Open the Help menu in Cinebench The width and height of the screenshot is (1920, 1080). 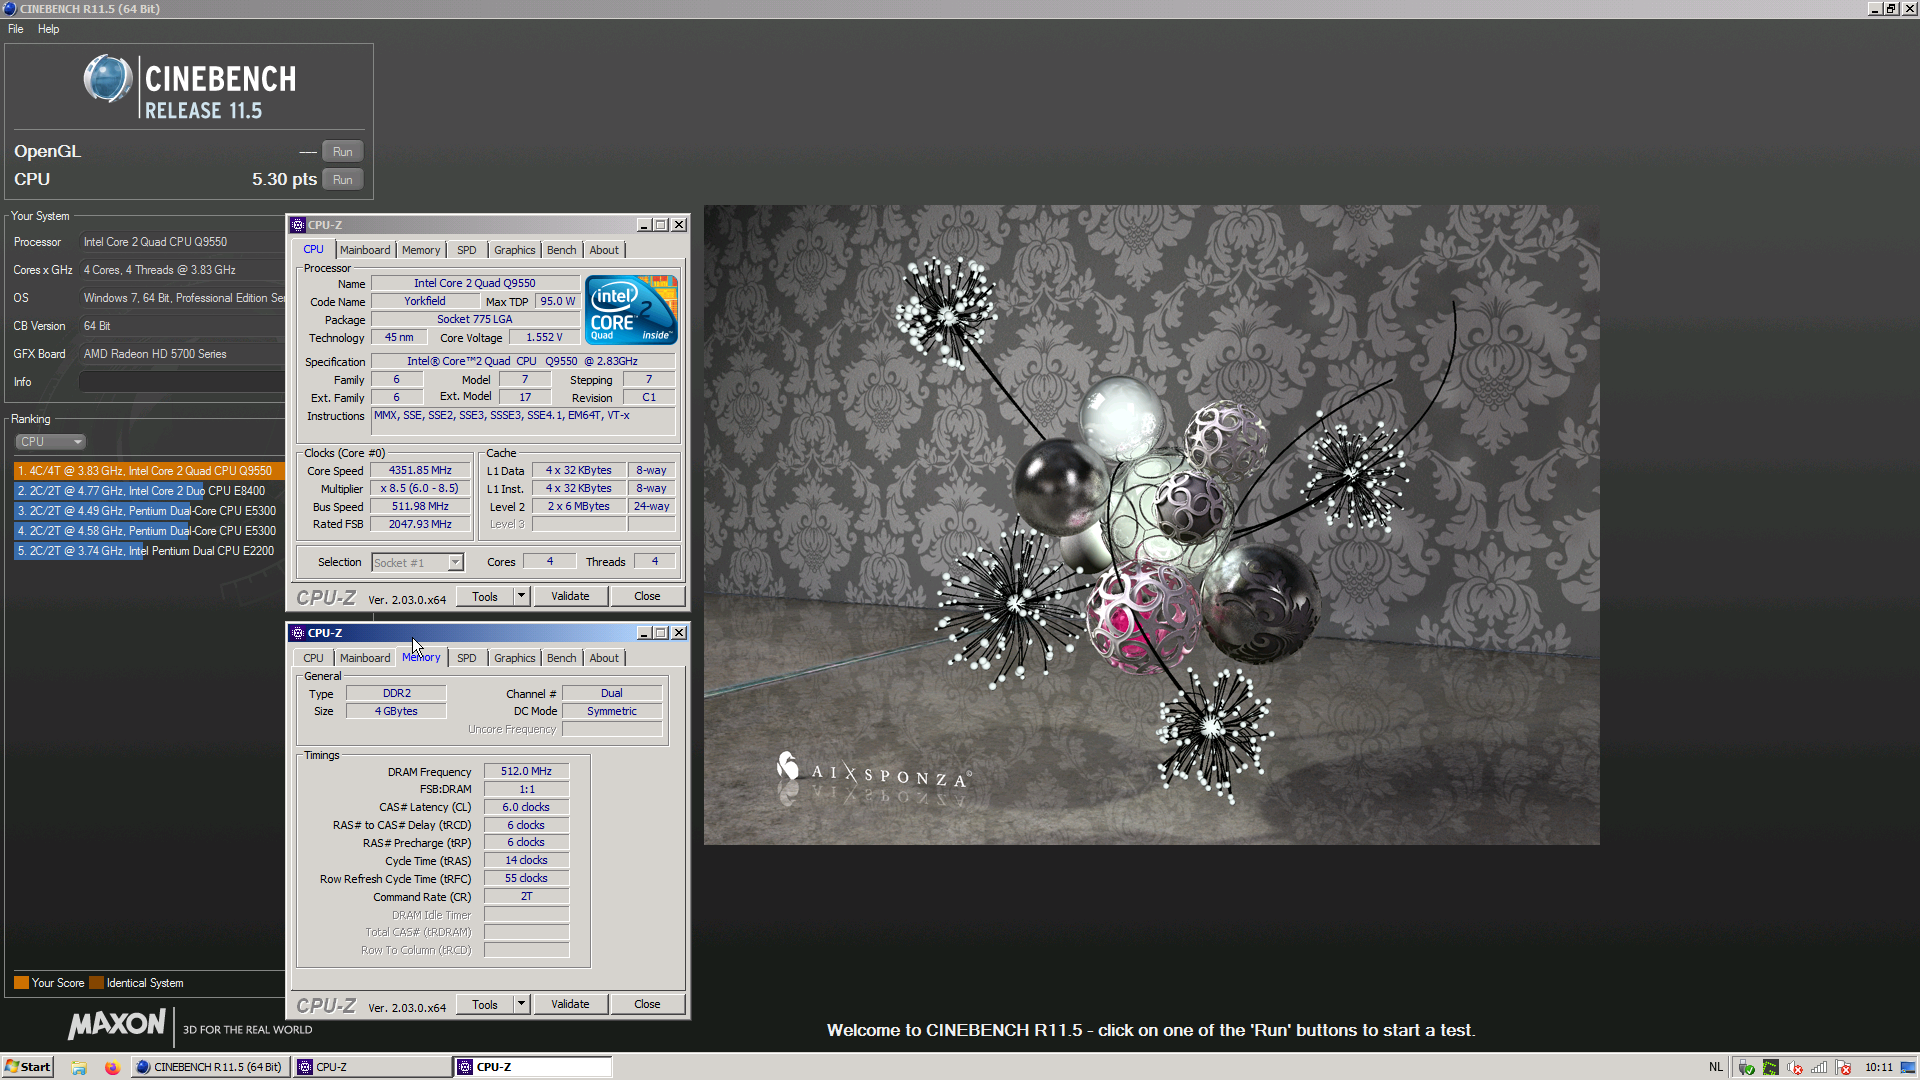[x=48, y=29]
